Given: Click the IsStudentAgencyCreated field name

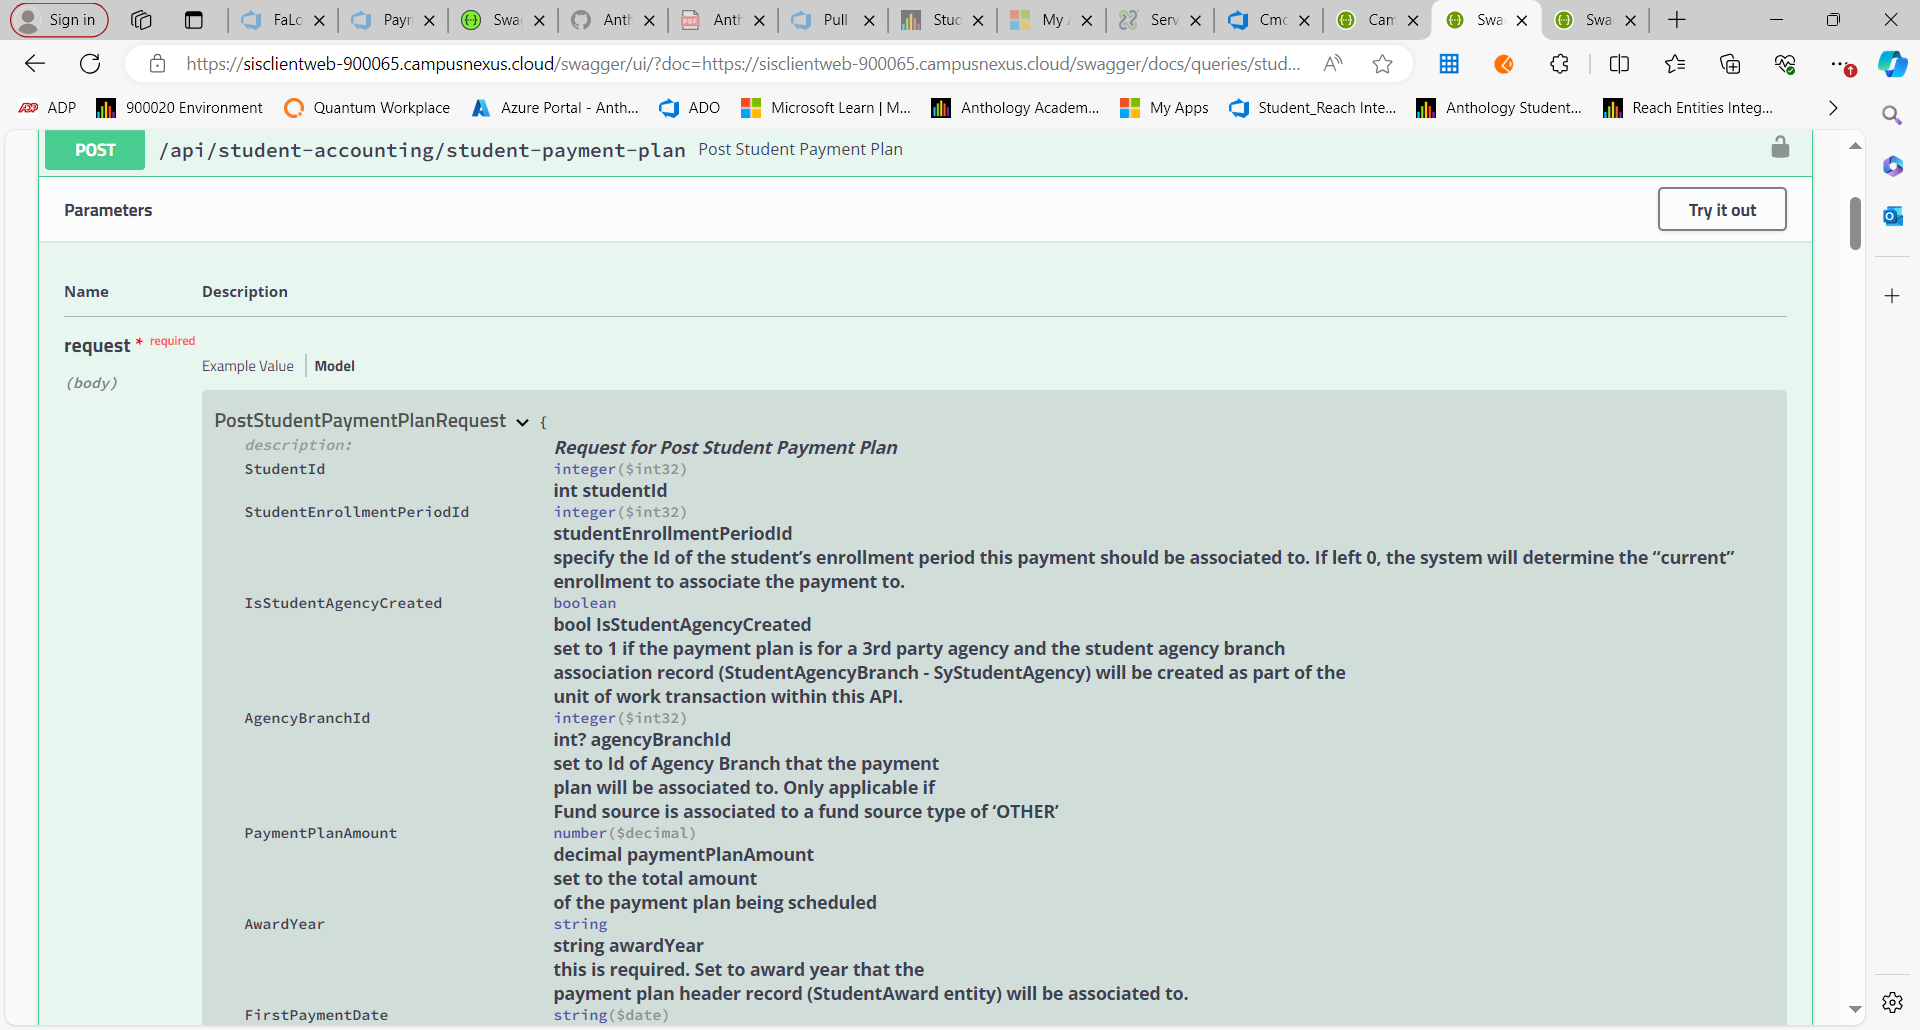Looking at the screenshot, I should tap(343, 603).
